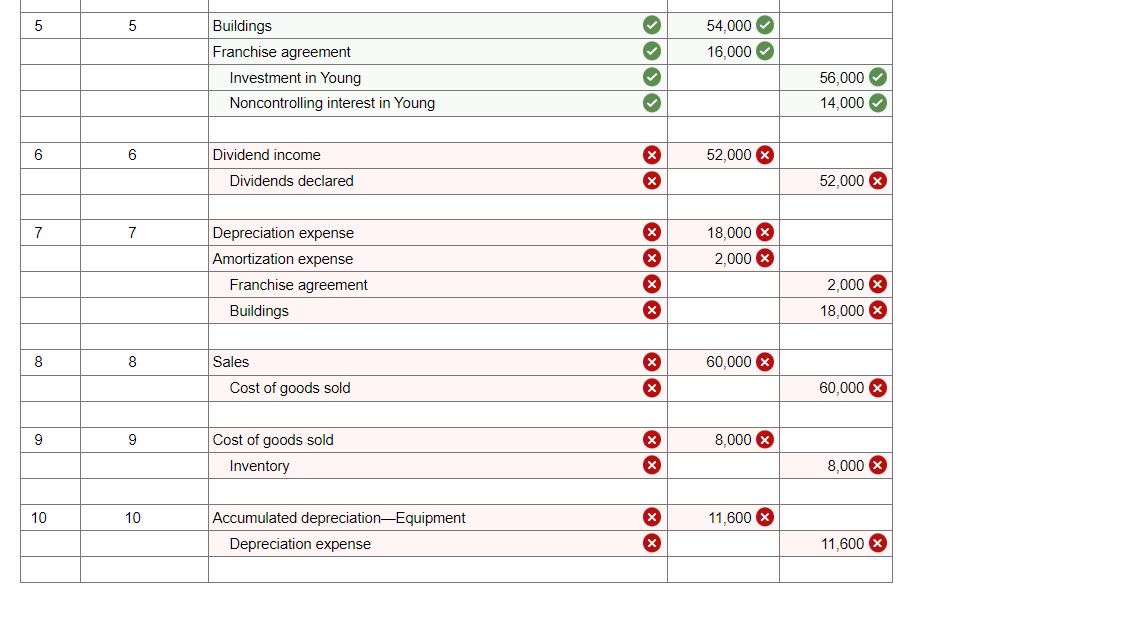Click red X beside Depreciation expense entry 7

651,232
